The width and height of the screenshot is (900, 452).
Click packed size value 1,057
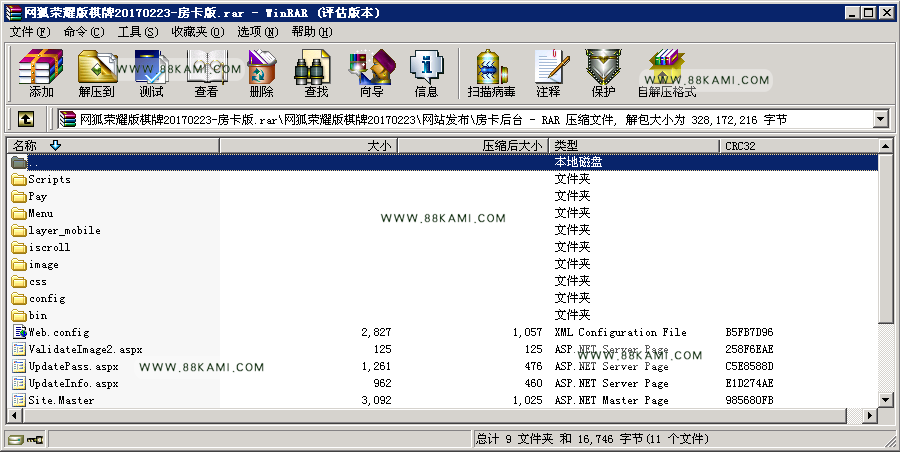pyautogui.click(x=527, y=332)
